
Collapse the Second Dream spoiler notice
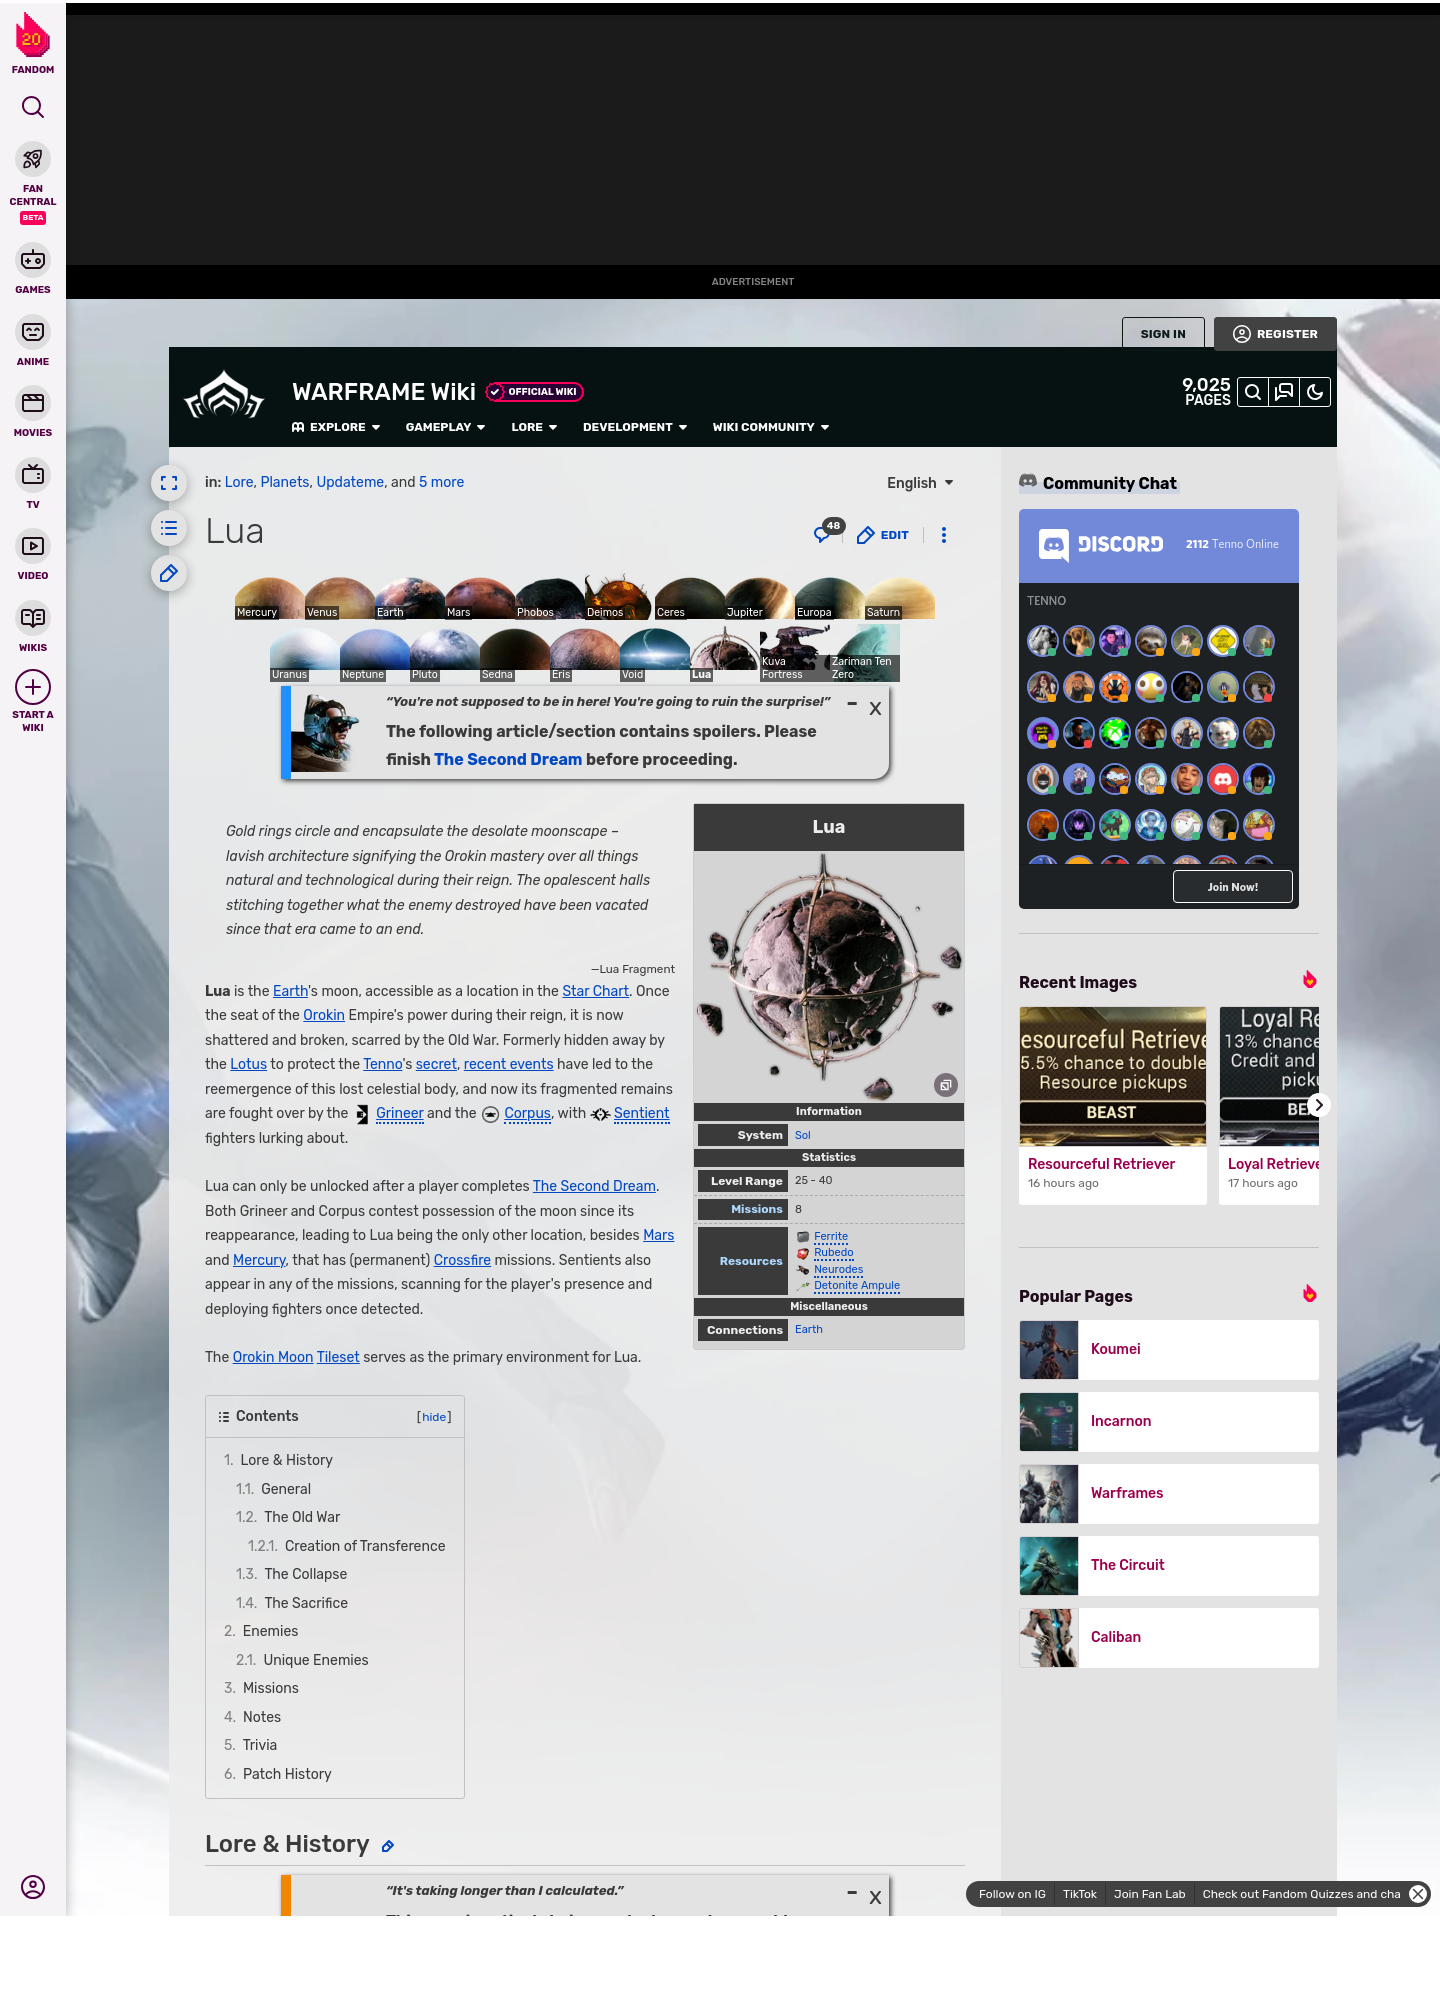pos(851,704)
